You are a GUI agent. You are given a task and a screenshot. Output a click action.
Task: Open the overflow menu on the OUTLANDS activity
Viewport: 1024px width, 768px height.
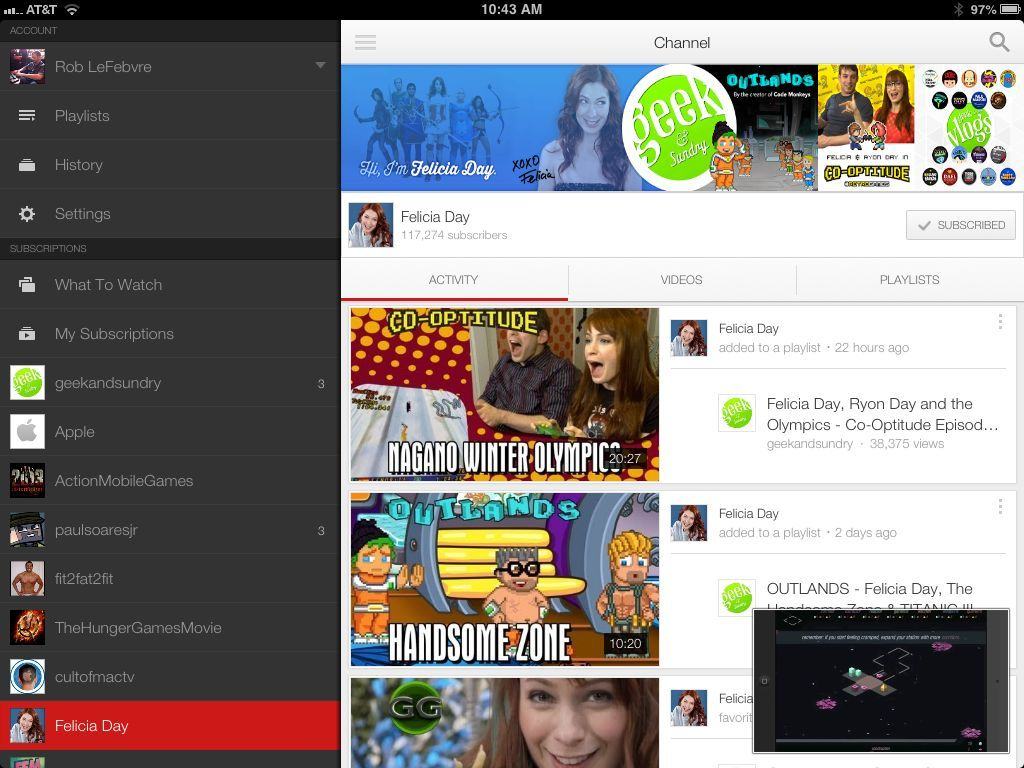pyautogui.click(x=1000, y=507)
